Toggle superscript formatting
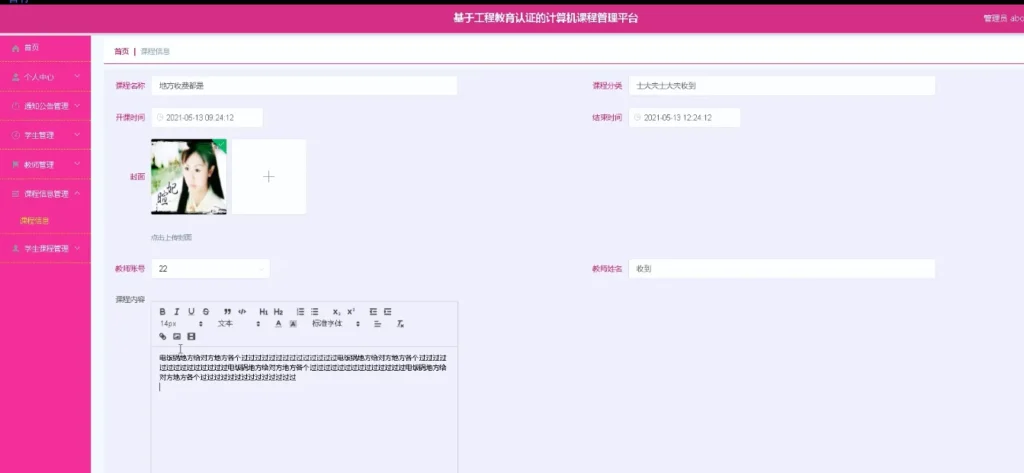This screenshot has height=473, width=1024. tap(351, 311)
